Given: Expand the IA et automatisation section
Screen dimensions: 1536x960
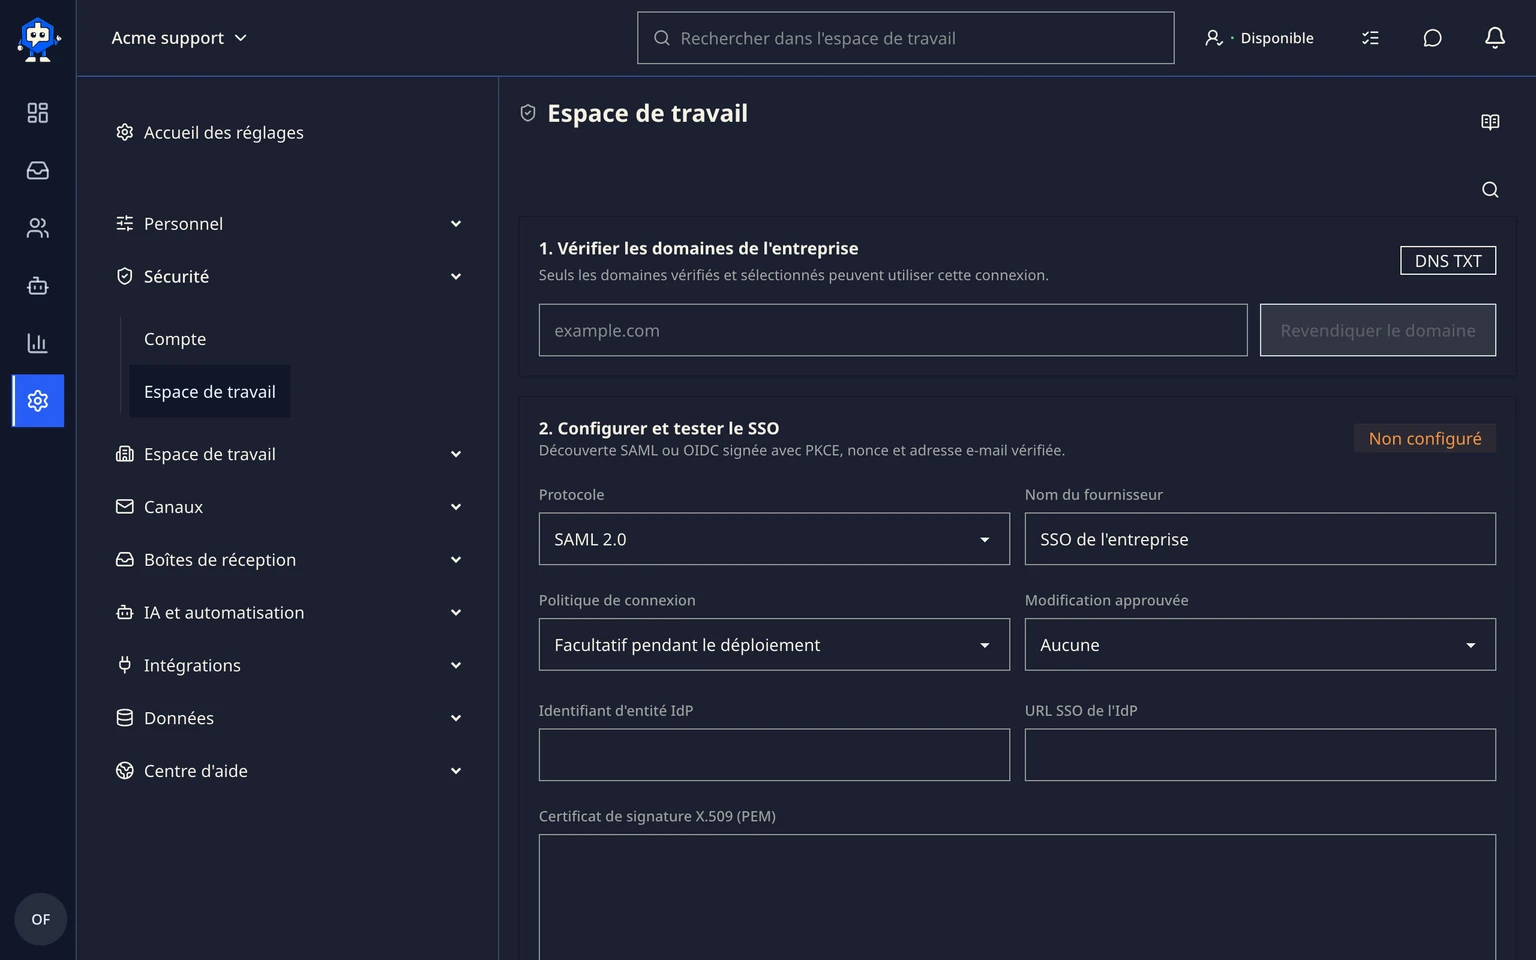Looking at the screenshot, I should coord(289,613).
